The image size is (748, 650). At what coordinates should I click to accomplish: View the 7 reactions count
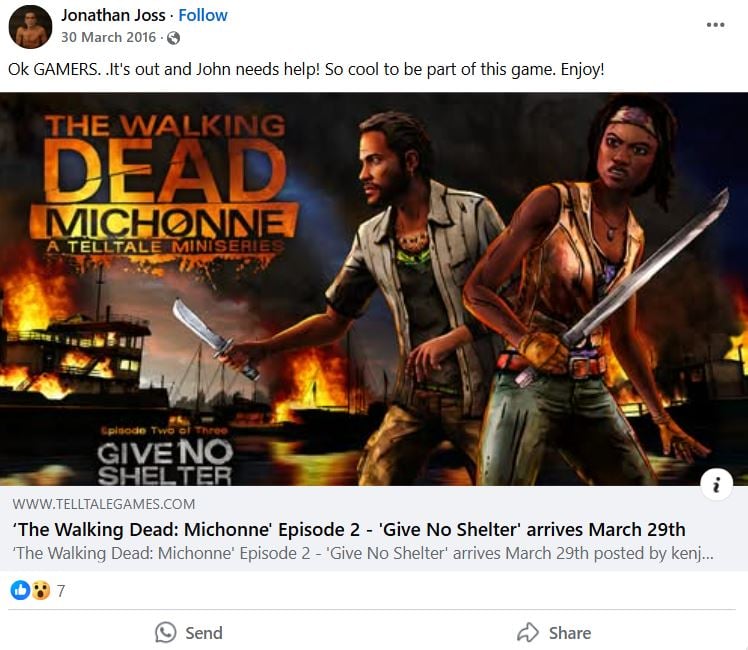pos(61,591)
